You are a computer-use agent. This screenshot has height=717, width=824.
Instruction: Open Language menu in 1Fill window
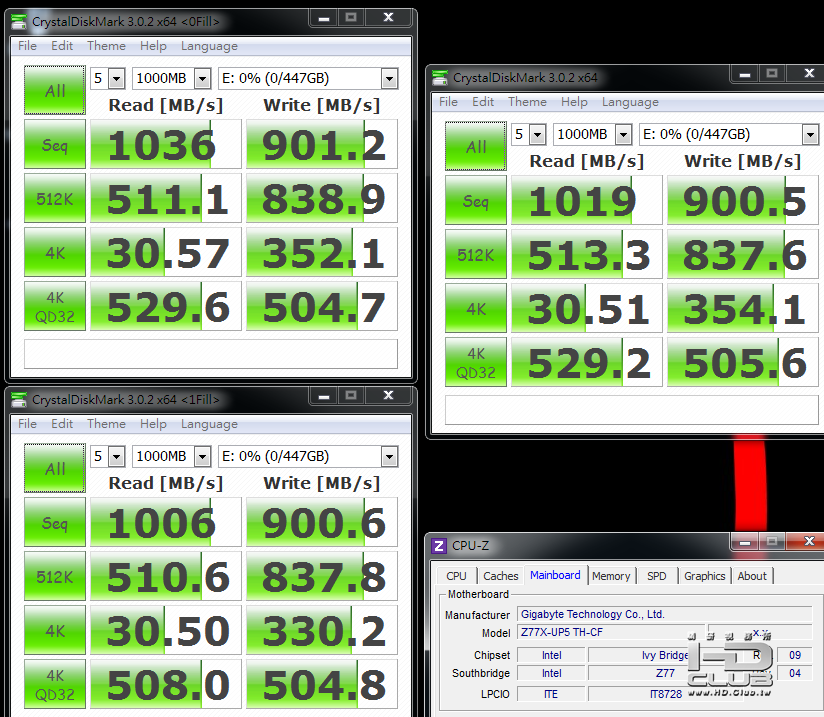tap(209, 424)
